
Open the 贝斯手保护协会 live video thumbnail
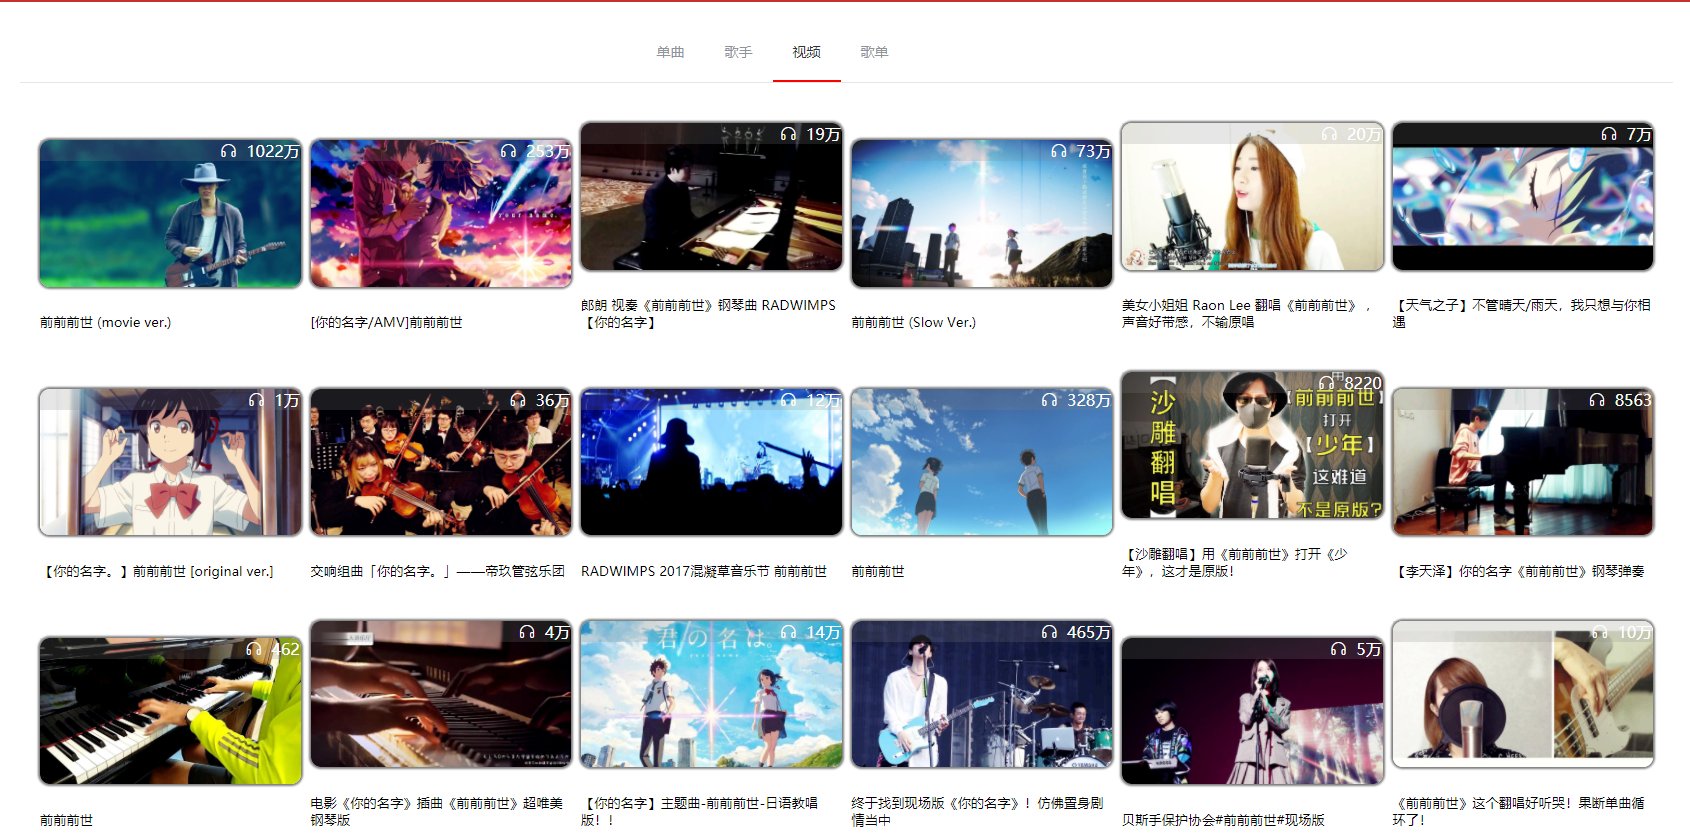(1252, 711)
